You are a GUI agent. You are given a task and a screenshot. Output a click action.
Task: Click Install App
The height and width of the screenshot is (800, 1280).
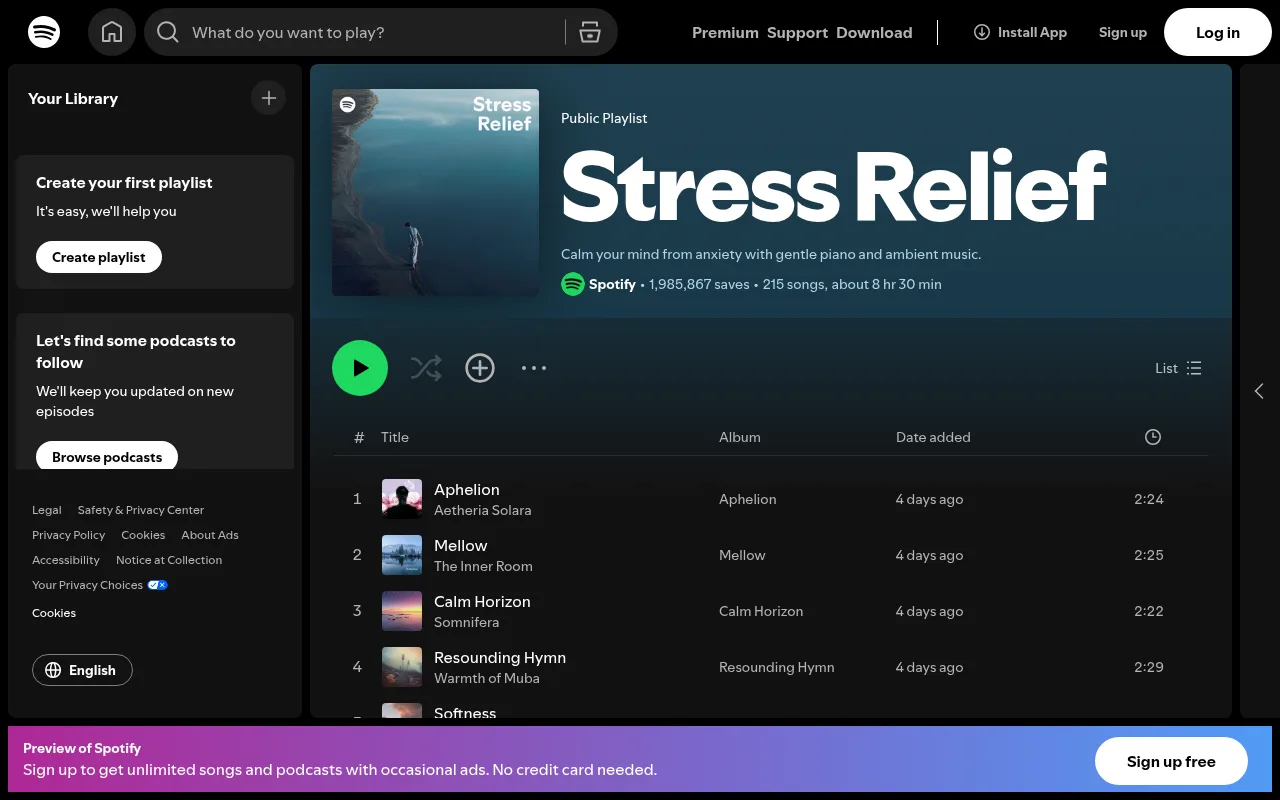point(1020,32)
